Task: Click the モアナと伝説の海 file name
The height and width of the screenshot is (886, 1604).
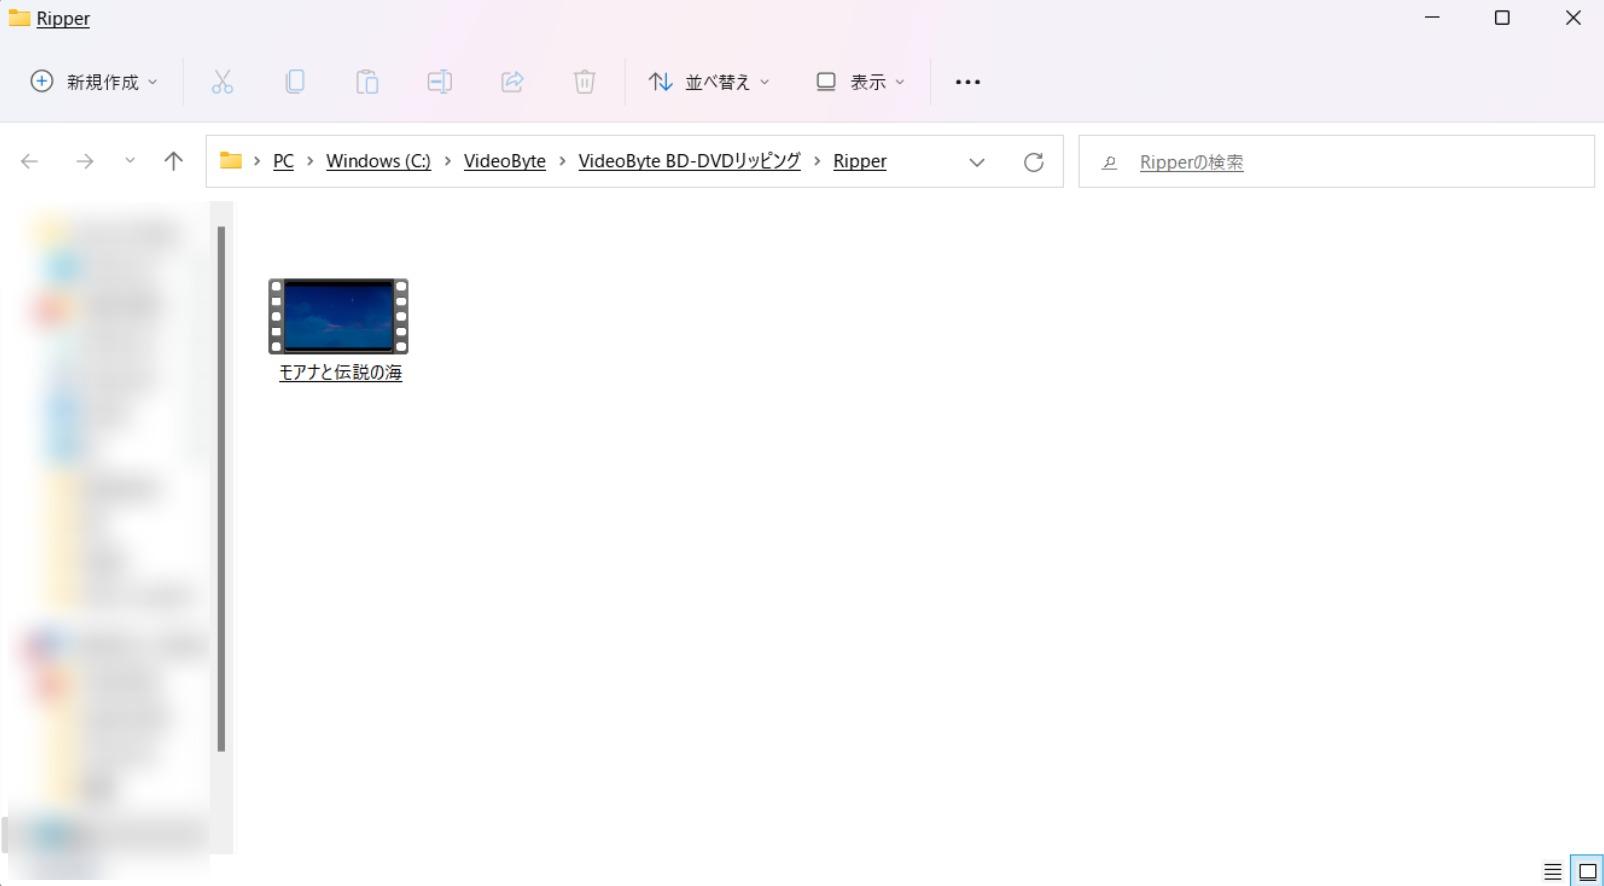Action: pos(340,373)
